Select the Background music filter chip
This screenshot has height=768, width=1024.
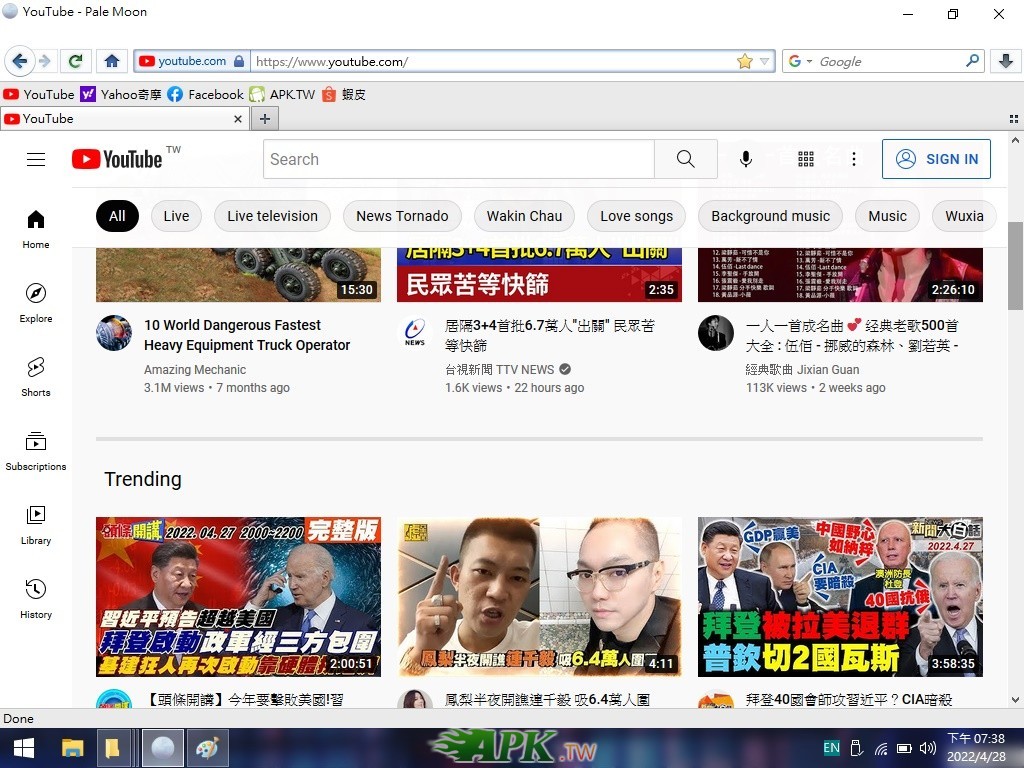pyautogui.click(x=771, y=216)
